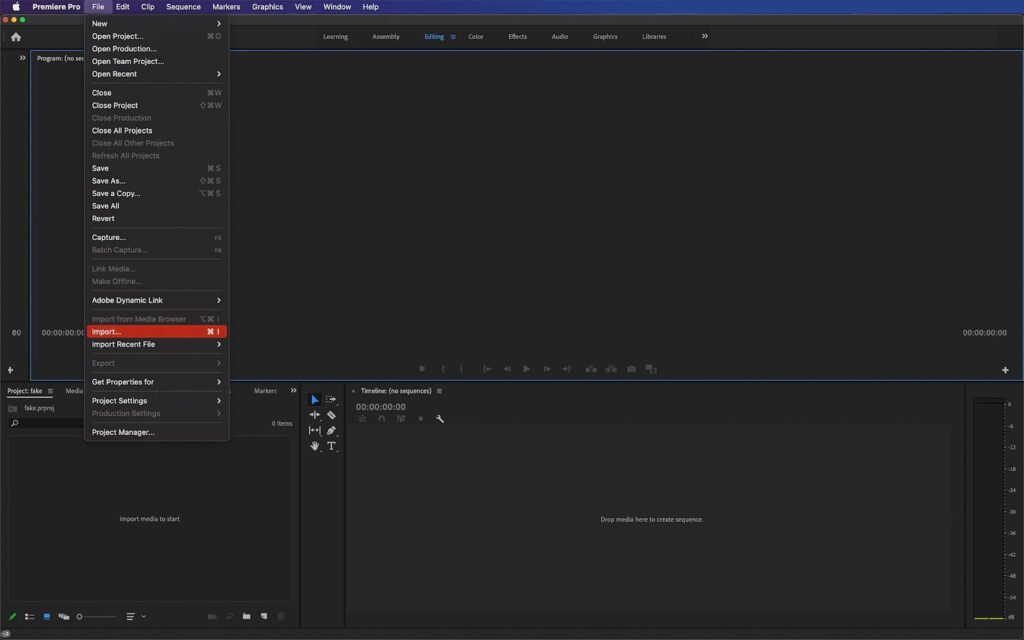Click the Lift button
Viewport: 1024px width, 640px height.
(x=591, y=369)
